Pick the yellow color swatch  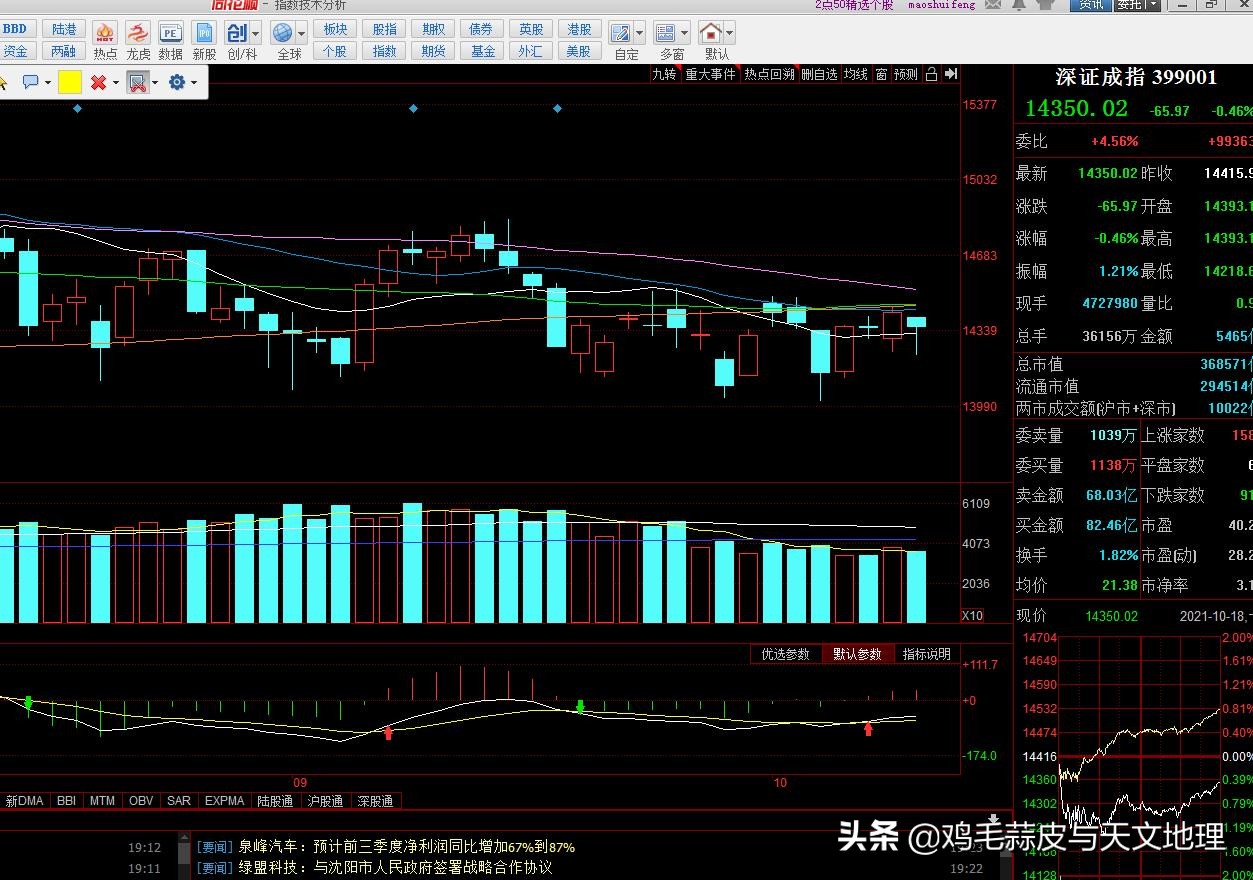70,83
